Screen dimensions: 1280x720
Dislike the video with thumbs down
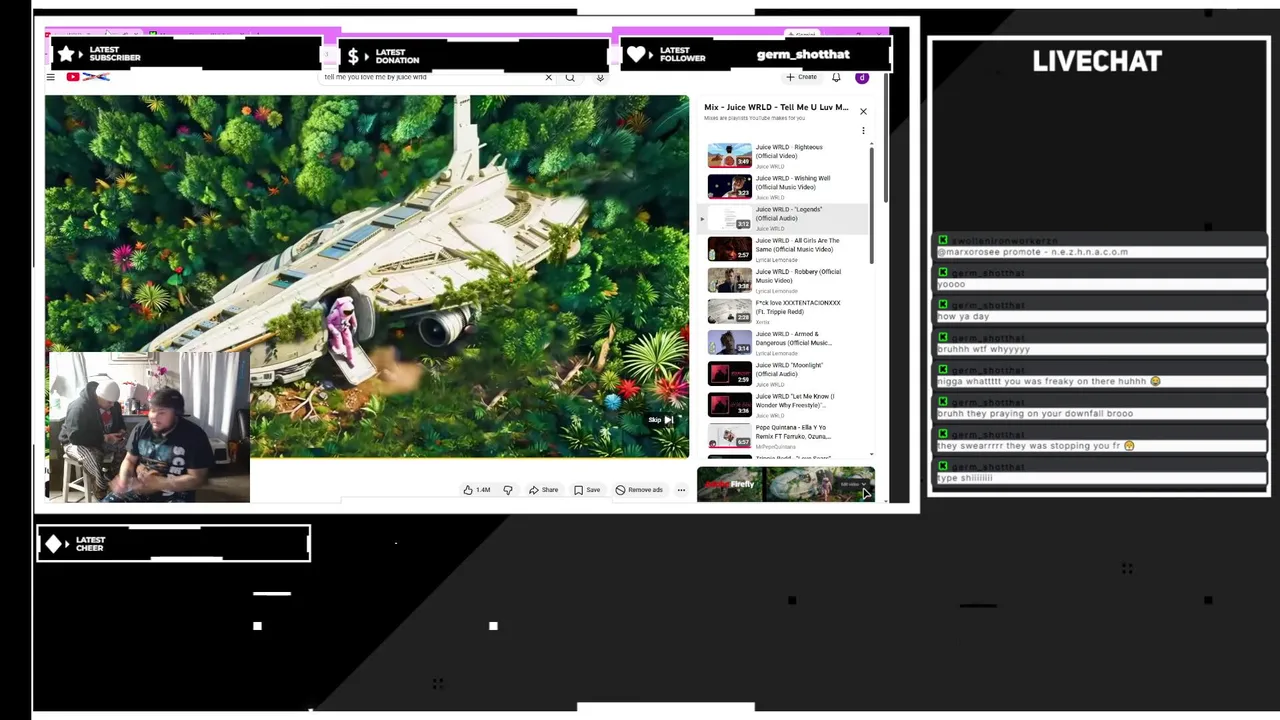pos(508,490)
